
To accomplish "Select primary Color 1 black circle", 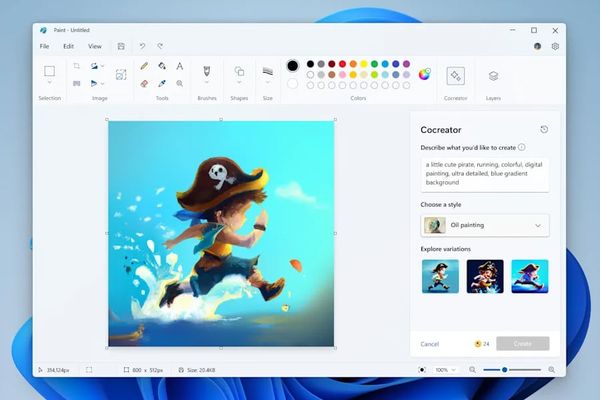I will [292, 66].
